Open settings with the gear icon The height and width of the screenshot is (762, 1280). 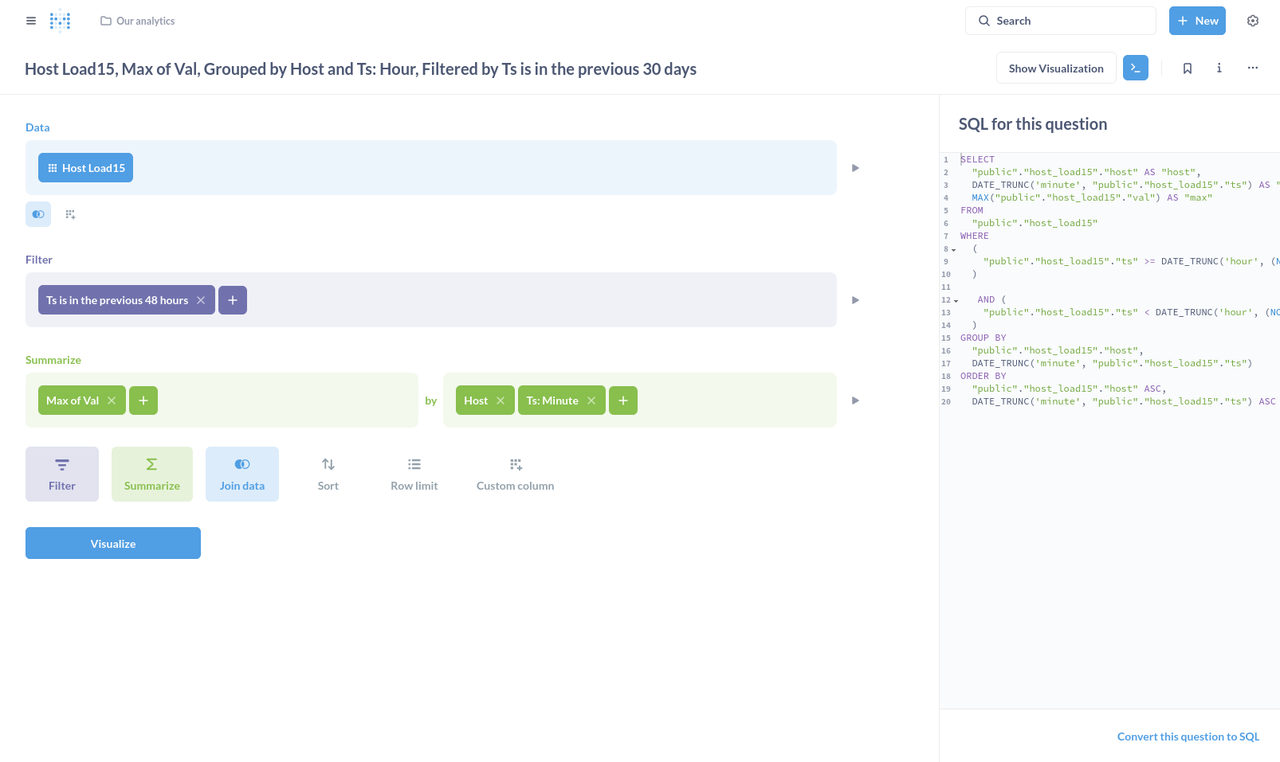[1252, 20]
